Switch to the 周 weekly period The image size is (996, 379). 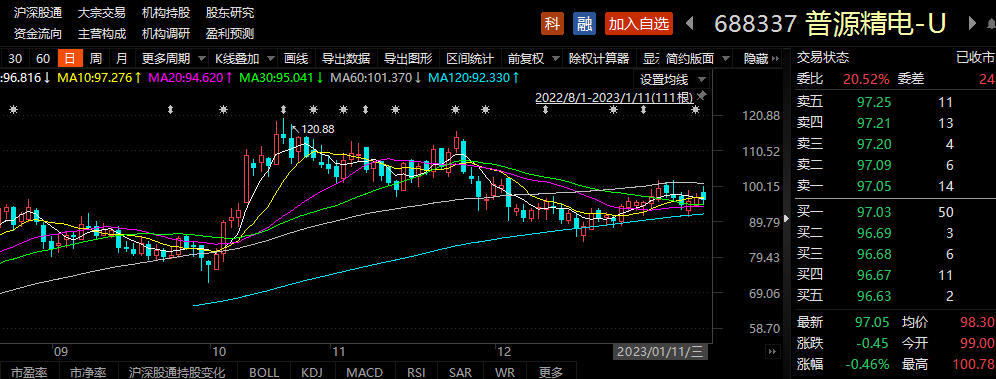95,59
